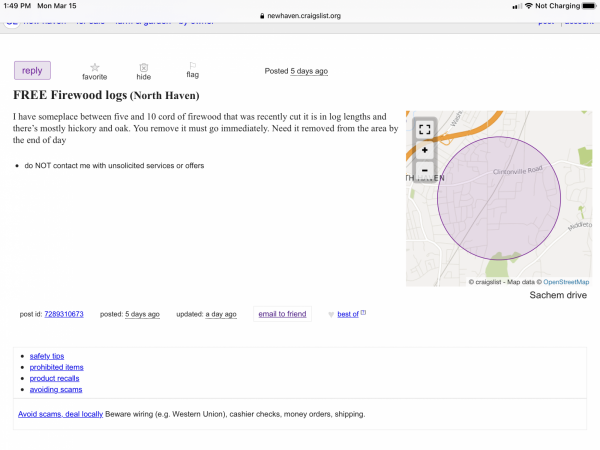Tap the purple location circle on the map

tap(496, 200)
